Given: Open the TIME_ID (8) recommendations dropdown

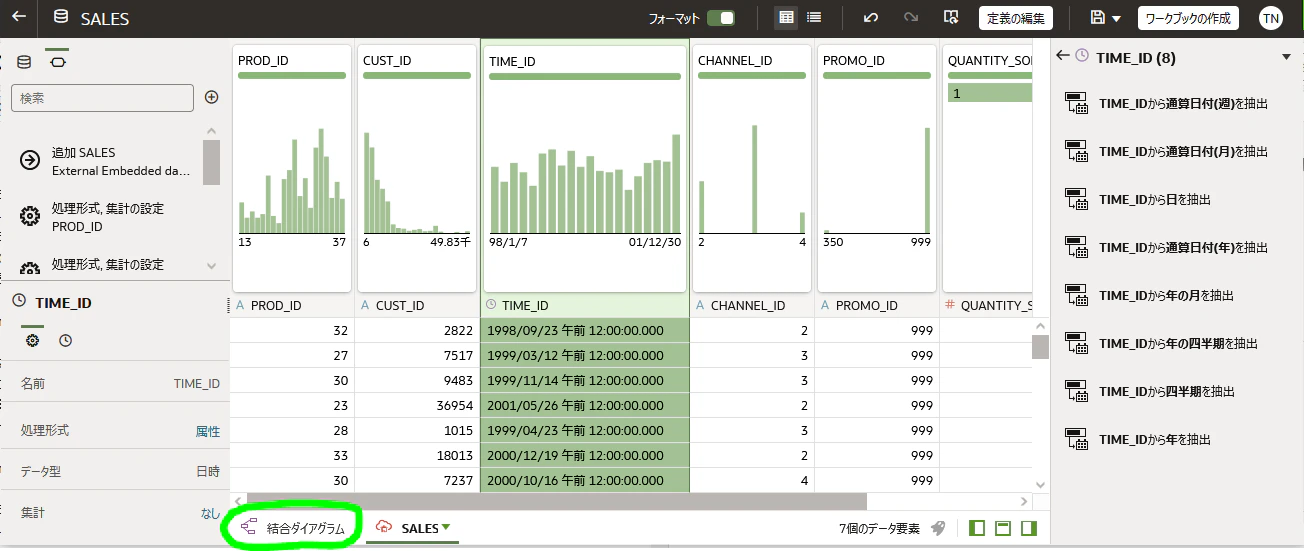Looking at the screenshot, I should point(1287,57).
